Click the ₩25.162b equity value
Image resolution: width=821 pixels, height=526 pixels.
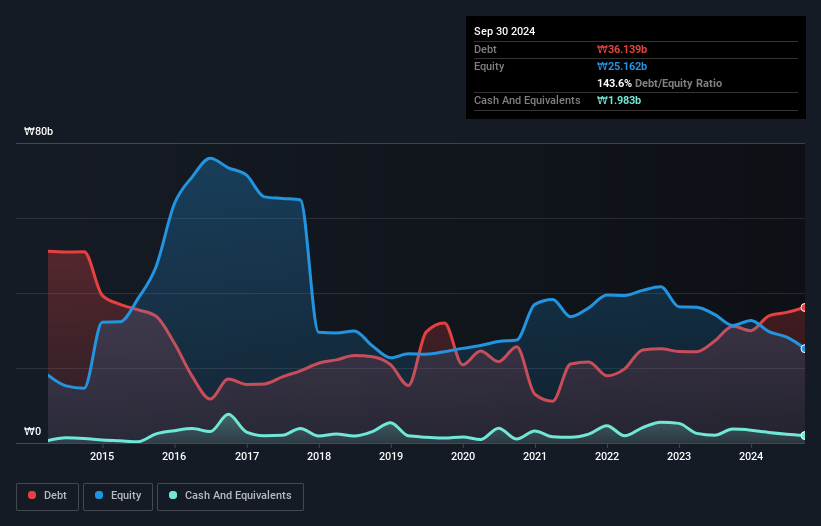pos(622,66)
